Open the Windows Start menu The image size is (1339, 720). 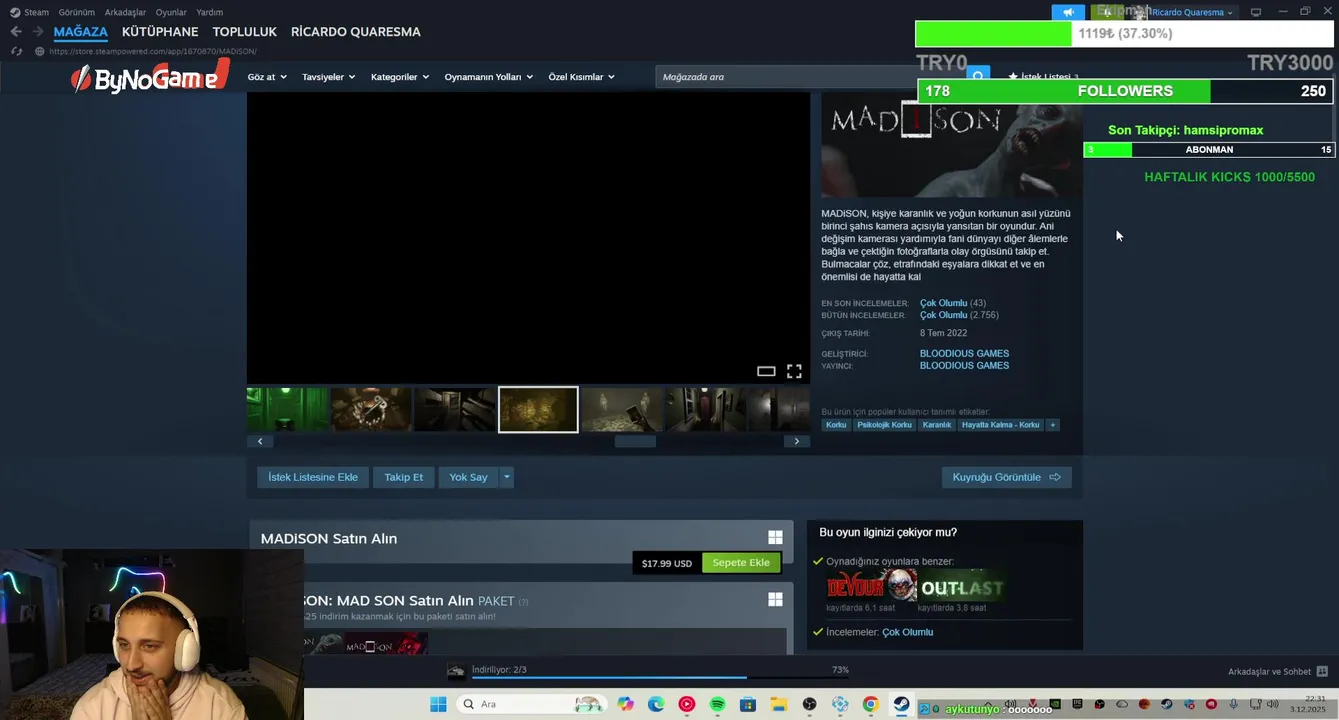coord(438,705)
